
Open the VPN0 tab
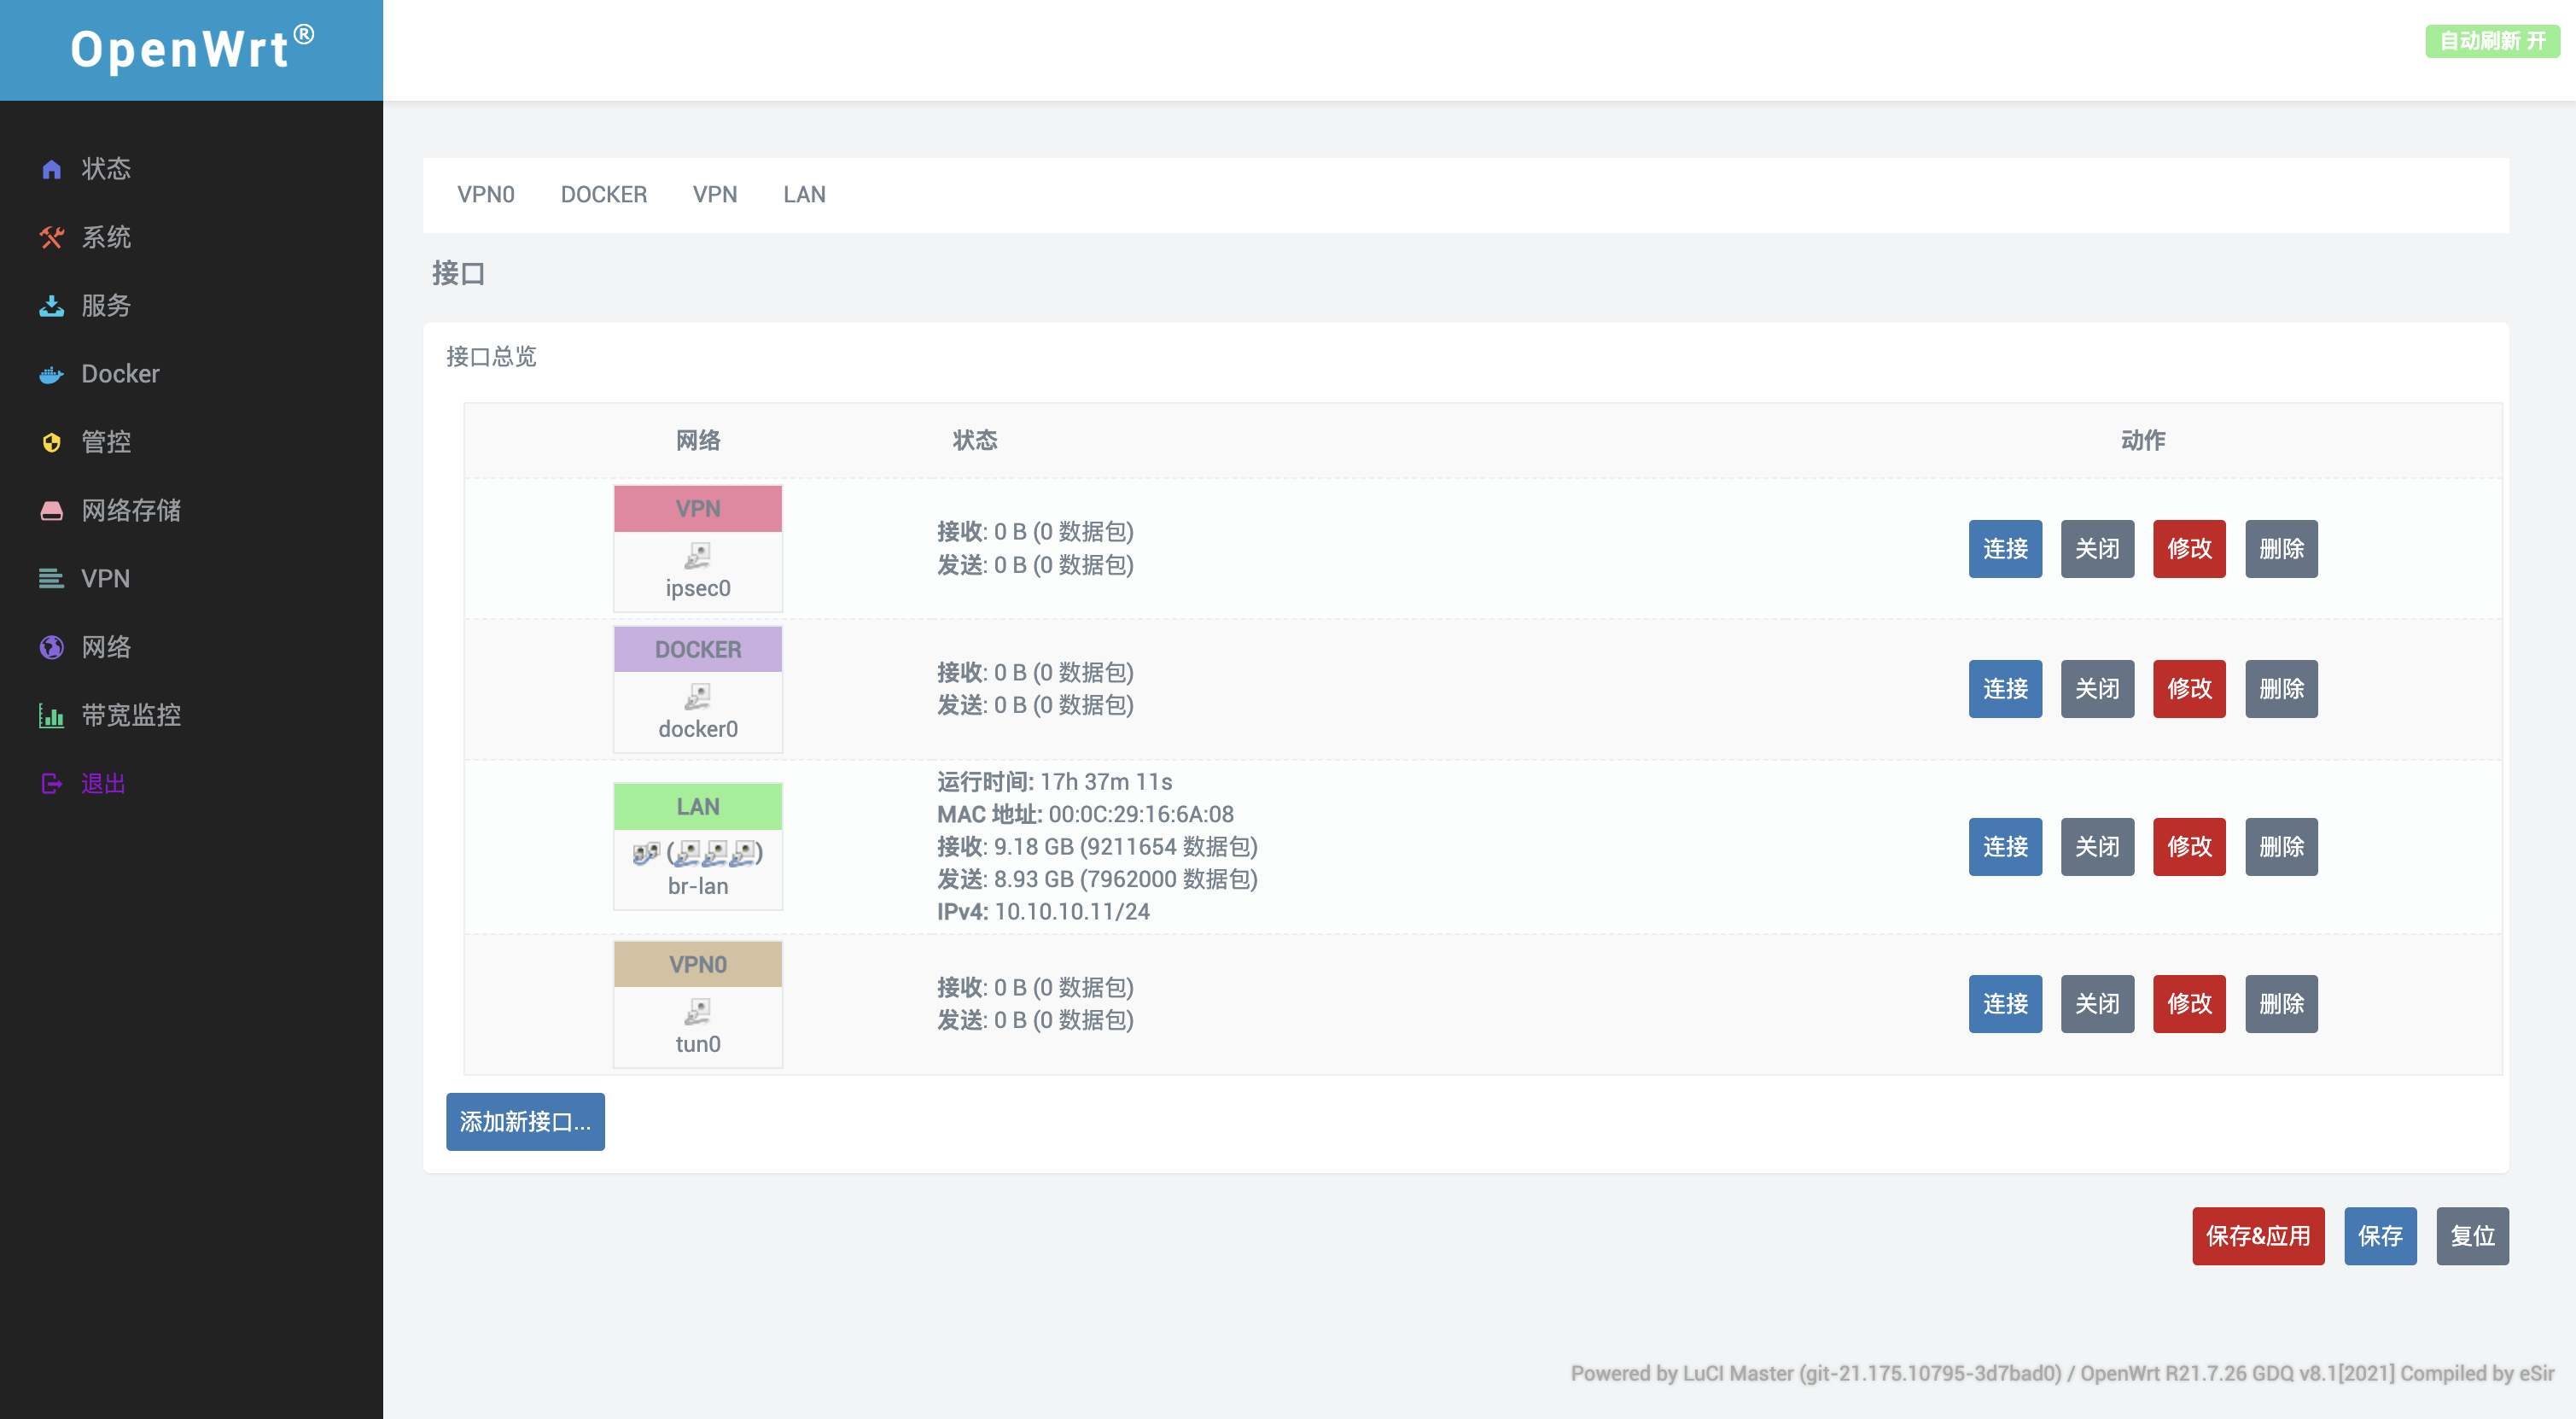click(x=485, y=194)
